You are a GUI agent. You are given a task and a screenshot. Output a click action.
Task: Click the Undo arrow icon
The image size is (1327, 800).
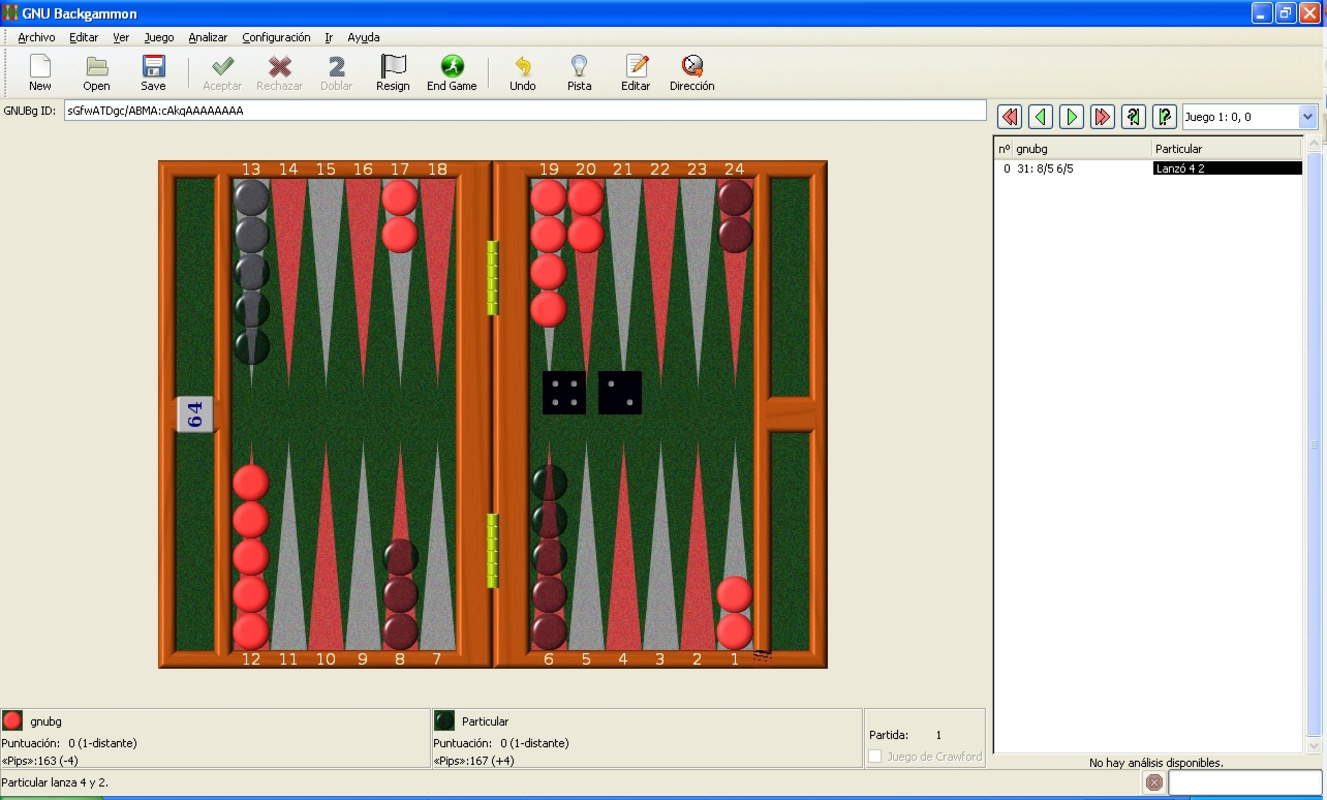click(x=521, y=70)
